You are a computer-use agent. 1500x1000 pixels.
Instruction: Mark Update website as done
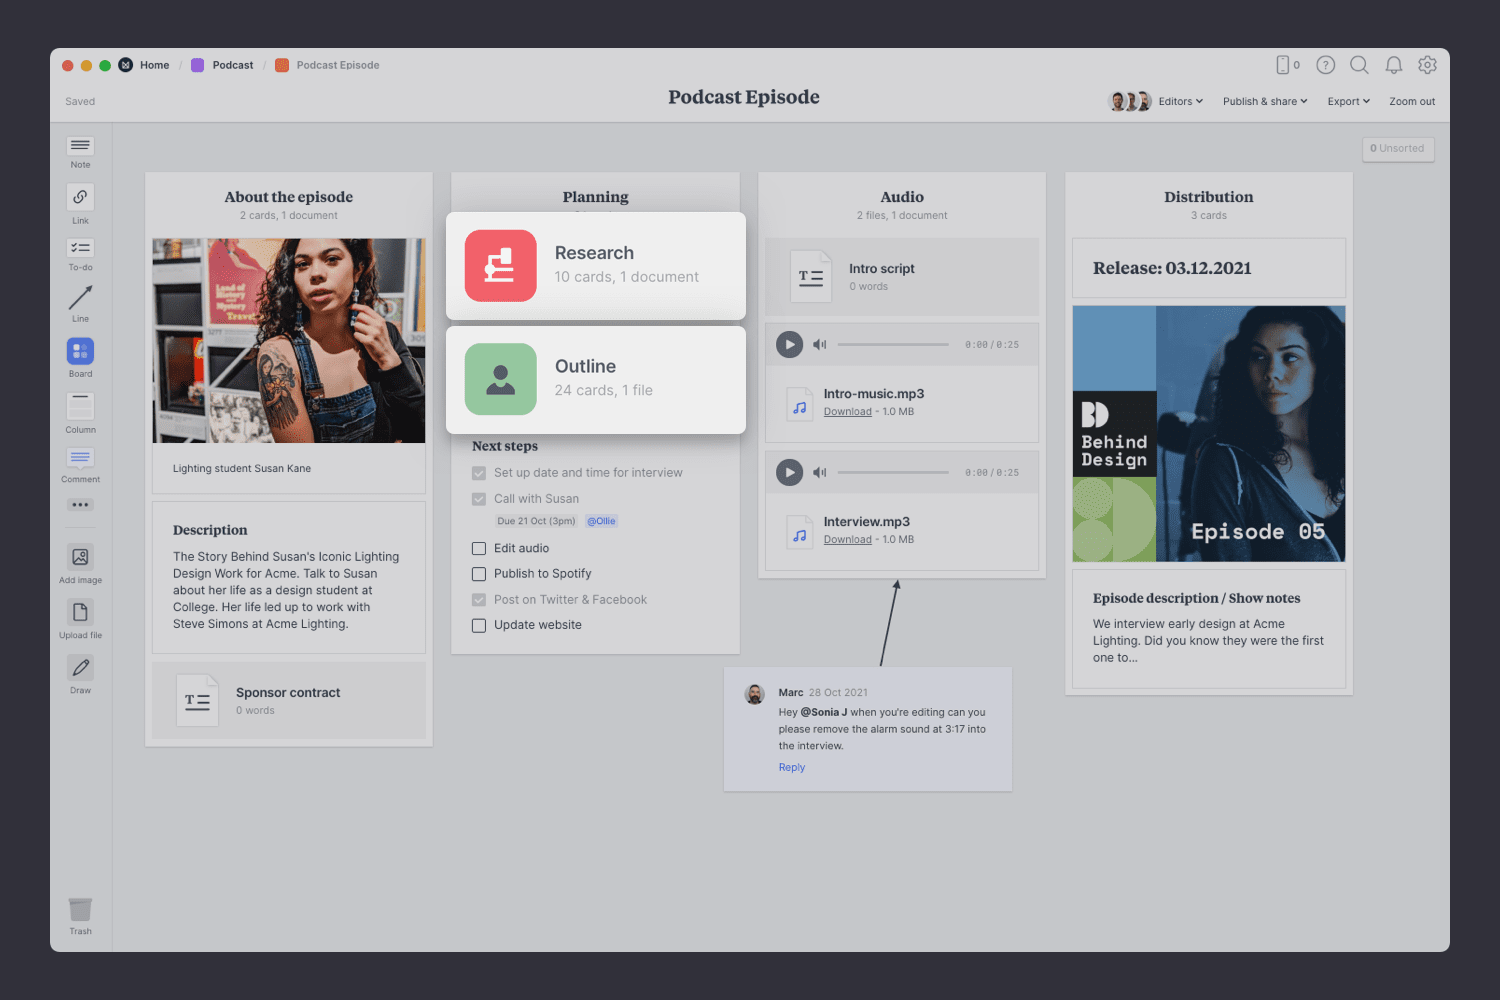pyautogui.click(x=479, y=625)
